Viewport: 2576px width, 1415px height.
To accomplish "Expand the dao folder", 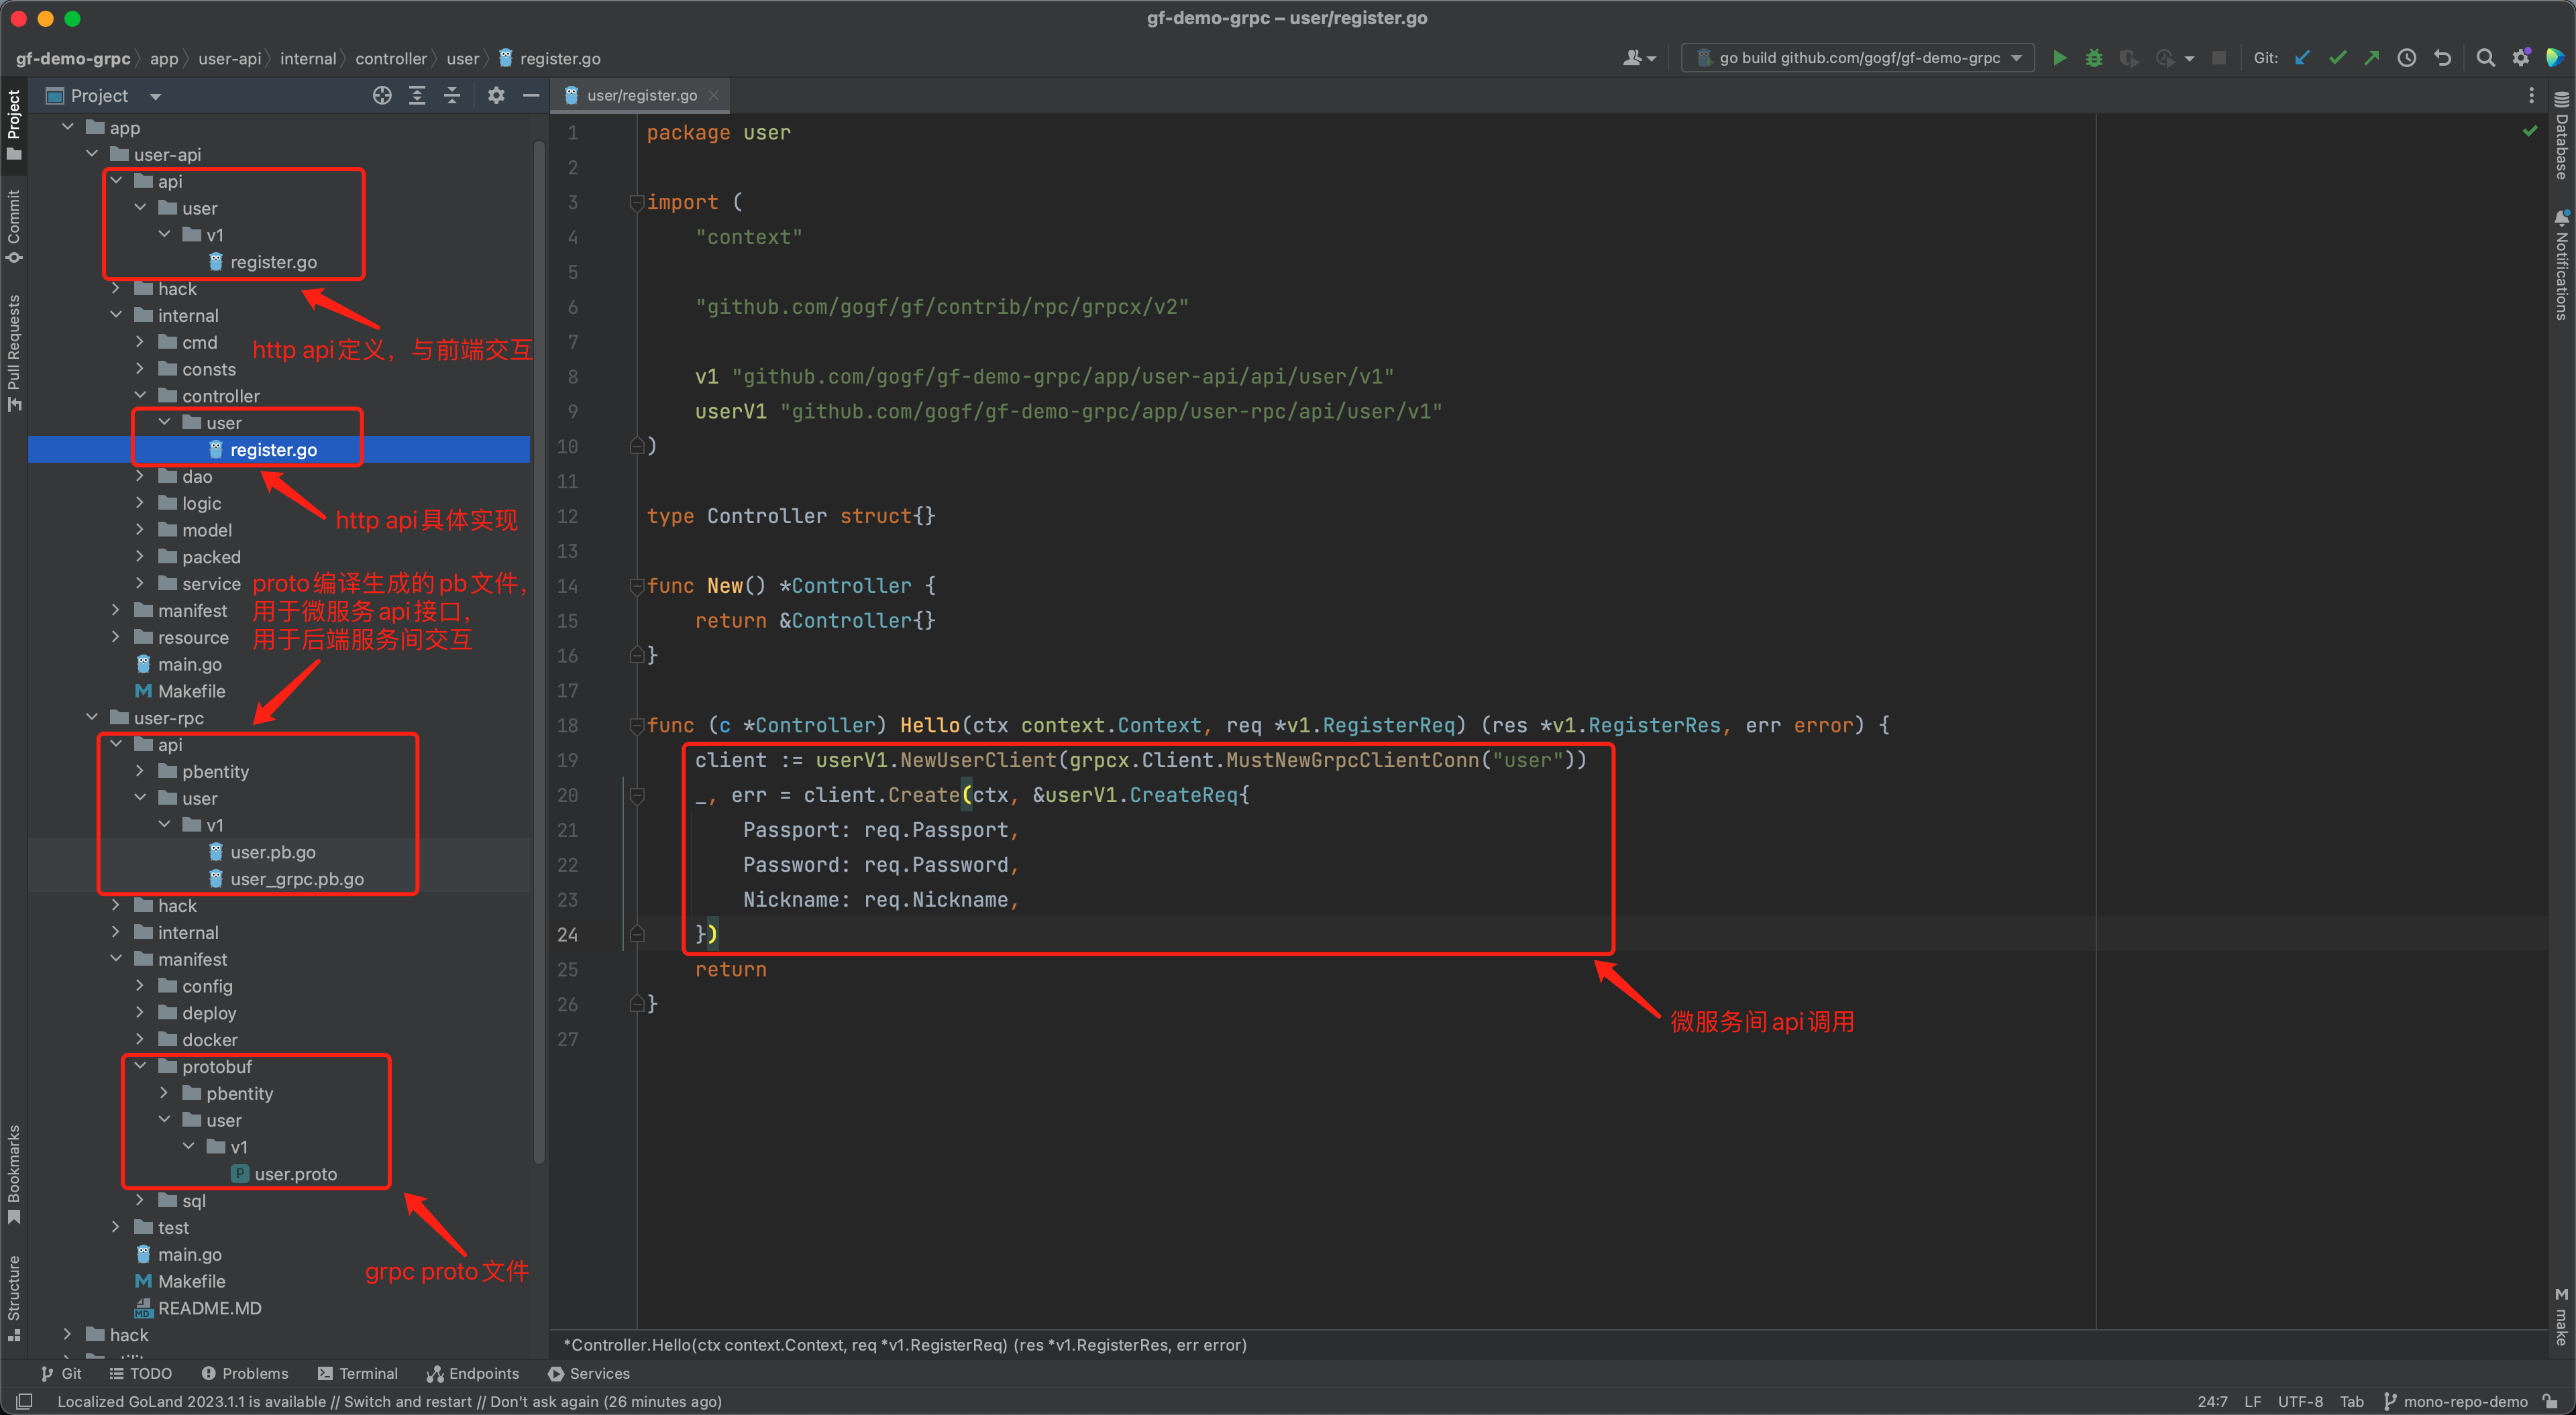I will [140, 476].
